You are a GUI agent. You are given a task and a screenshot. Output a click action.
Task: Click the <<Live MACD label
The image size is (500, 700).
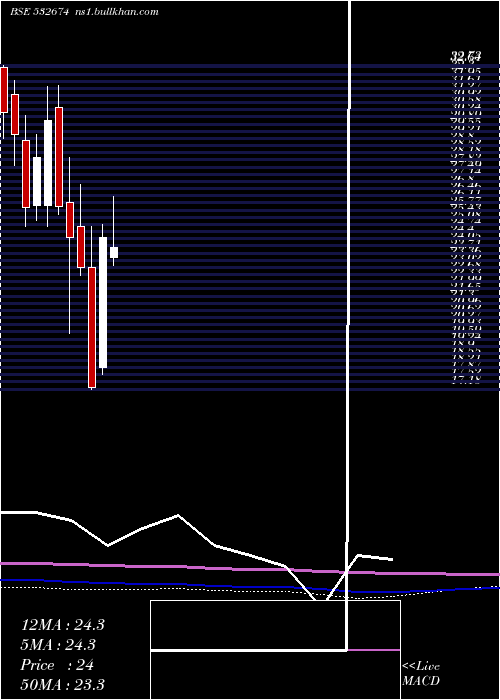pos(421,674)
